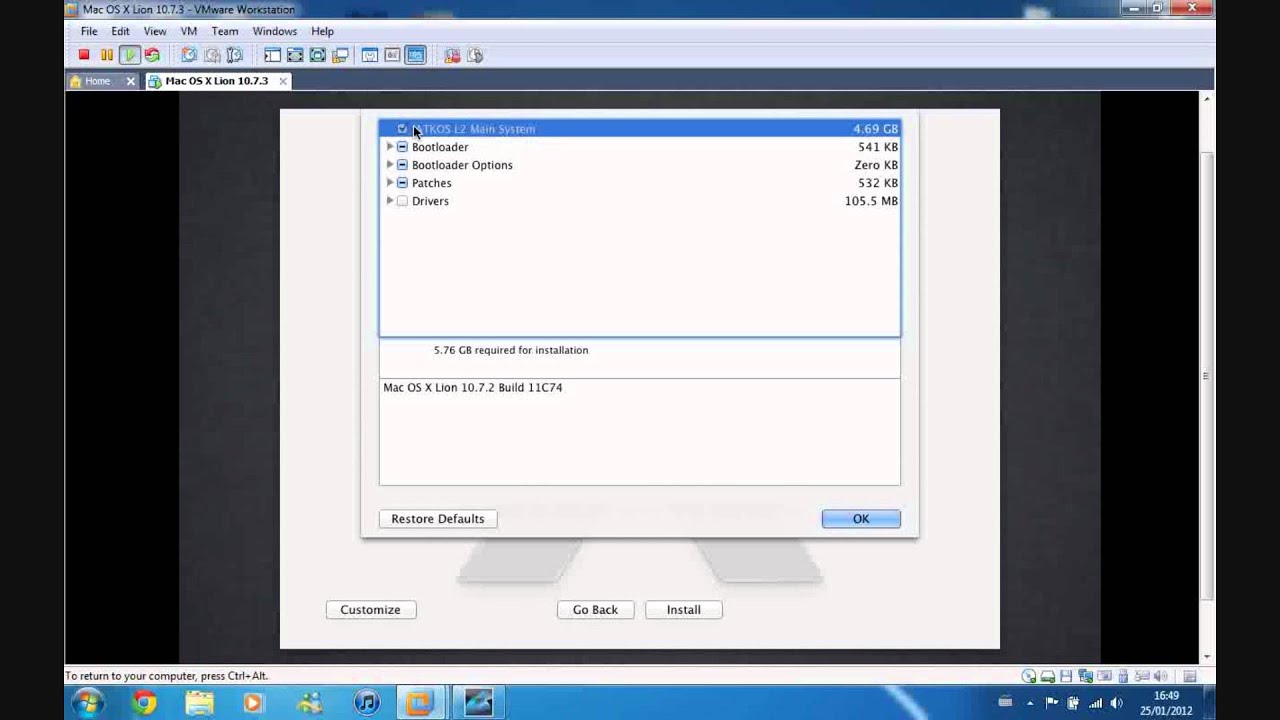Click the 541 KB Bootloader size
Screen dimensions: 1280x720
[x=878, y=147]
